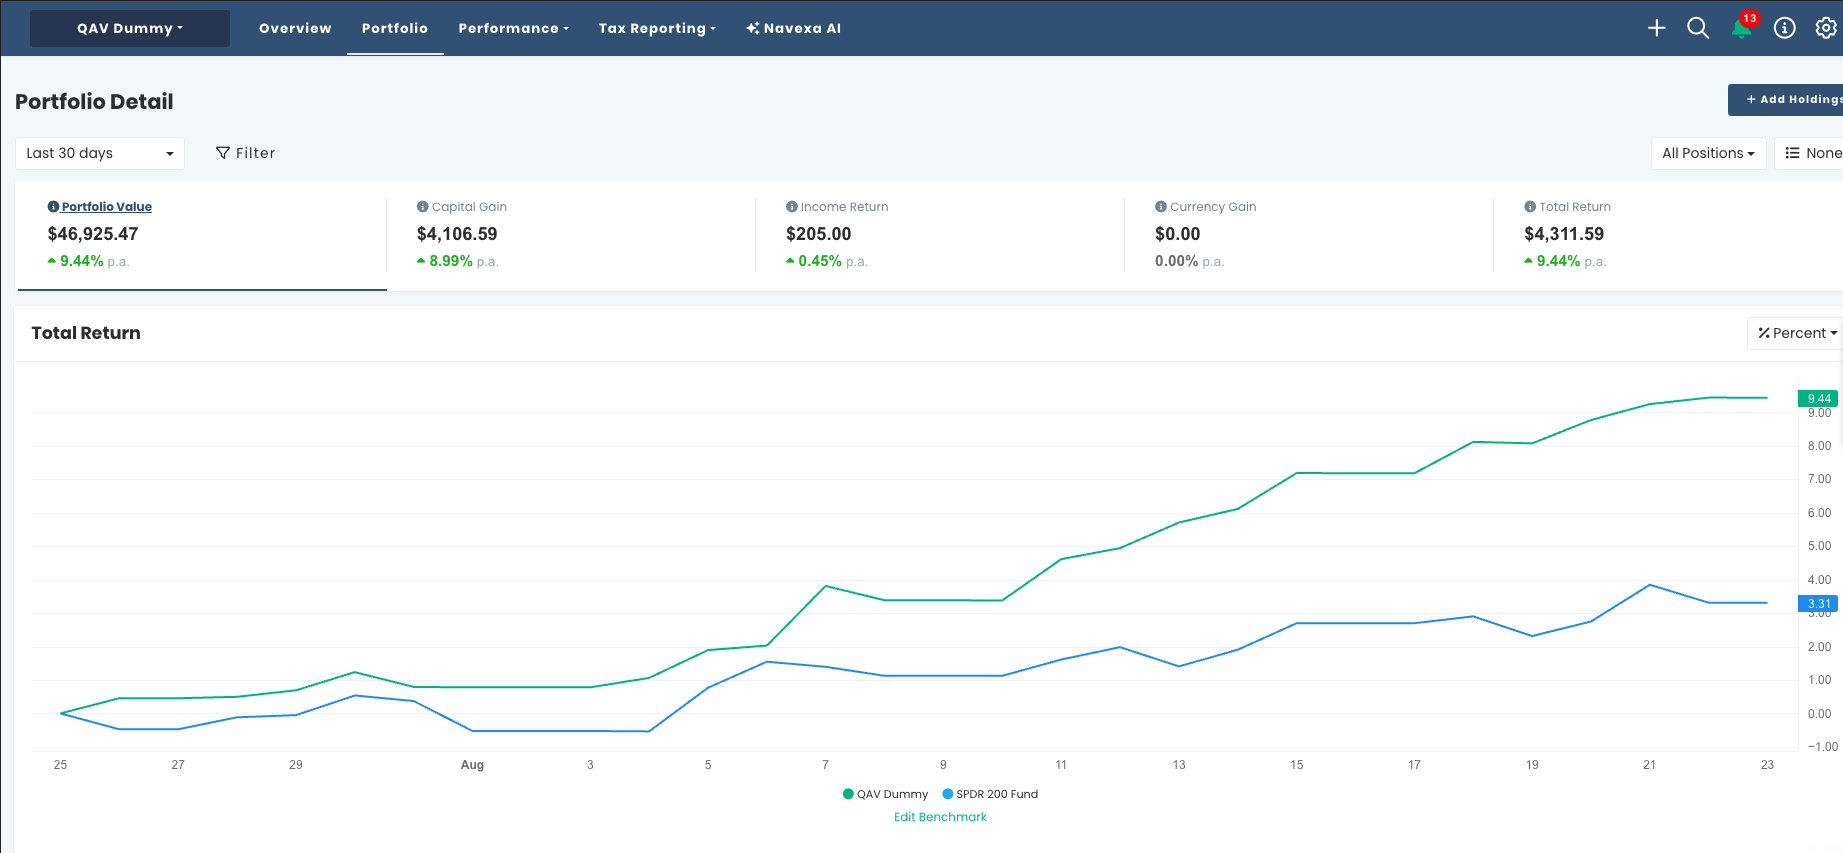This screenshot has width=1843, height=853.
Task: Open settings gear icon
Action: [1826, 28]
